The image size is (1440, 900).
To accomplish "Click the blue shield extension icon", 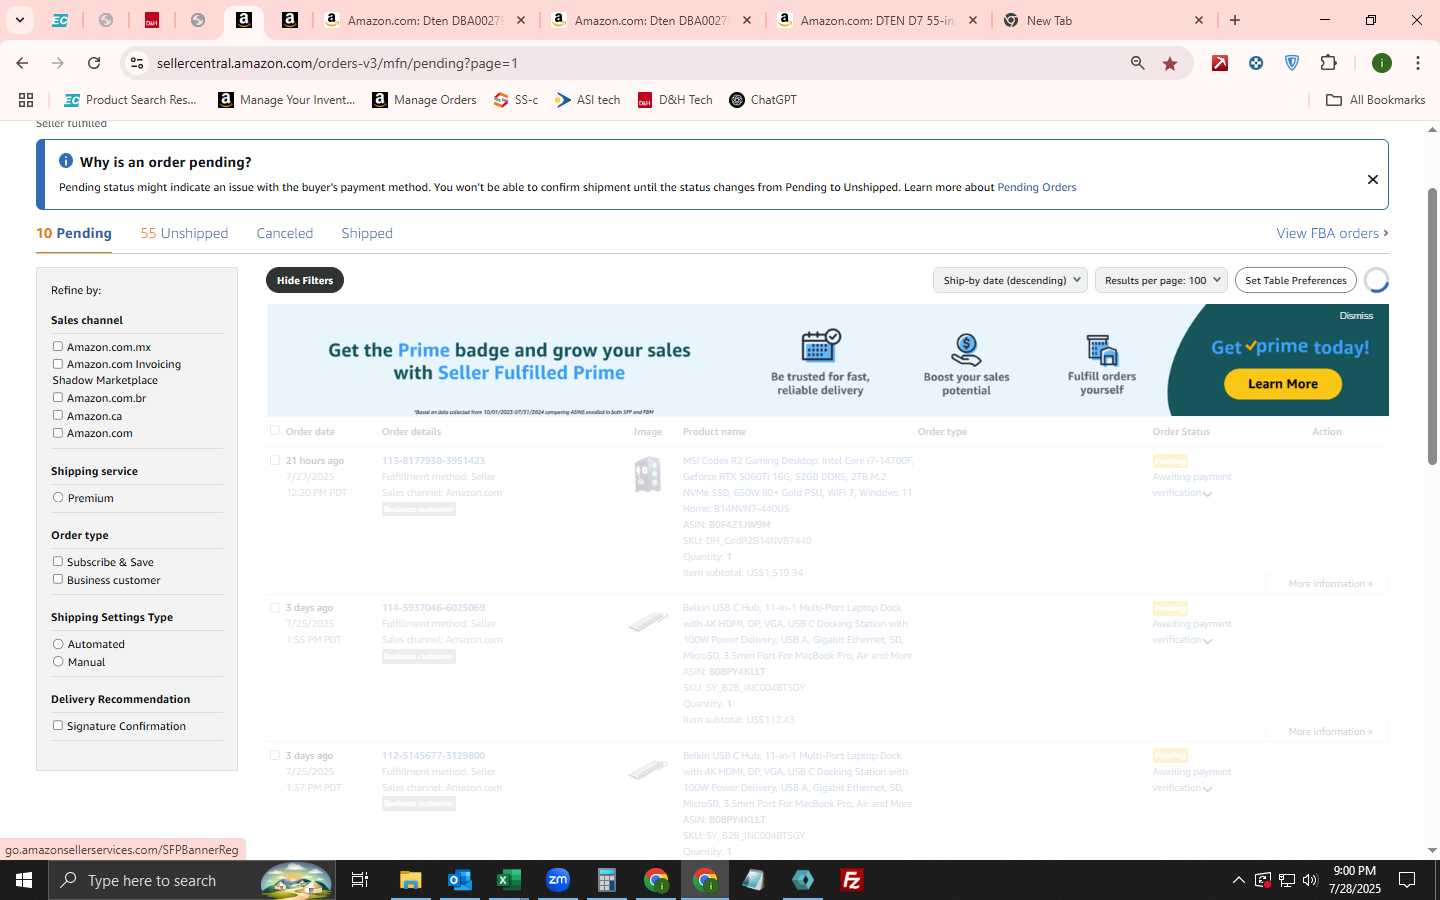I will click(1292, 63).
